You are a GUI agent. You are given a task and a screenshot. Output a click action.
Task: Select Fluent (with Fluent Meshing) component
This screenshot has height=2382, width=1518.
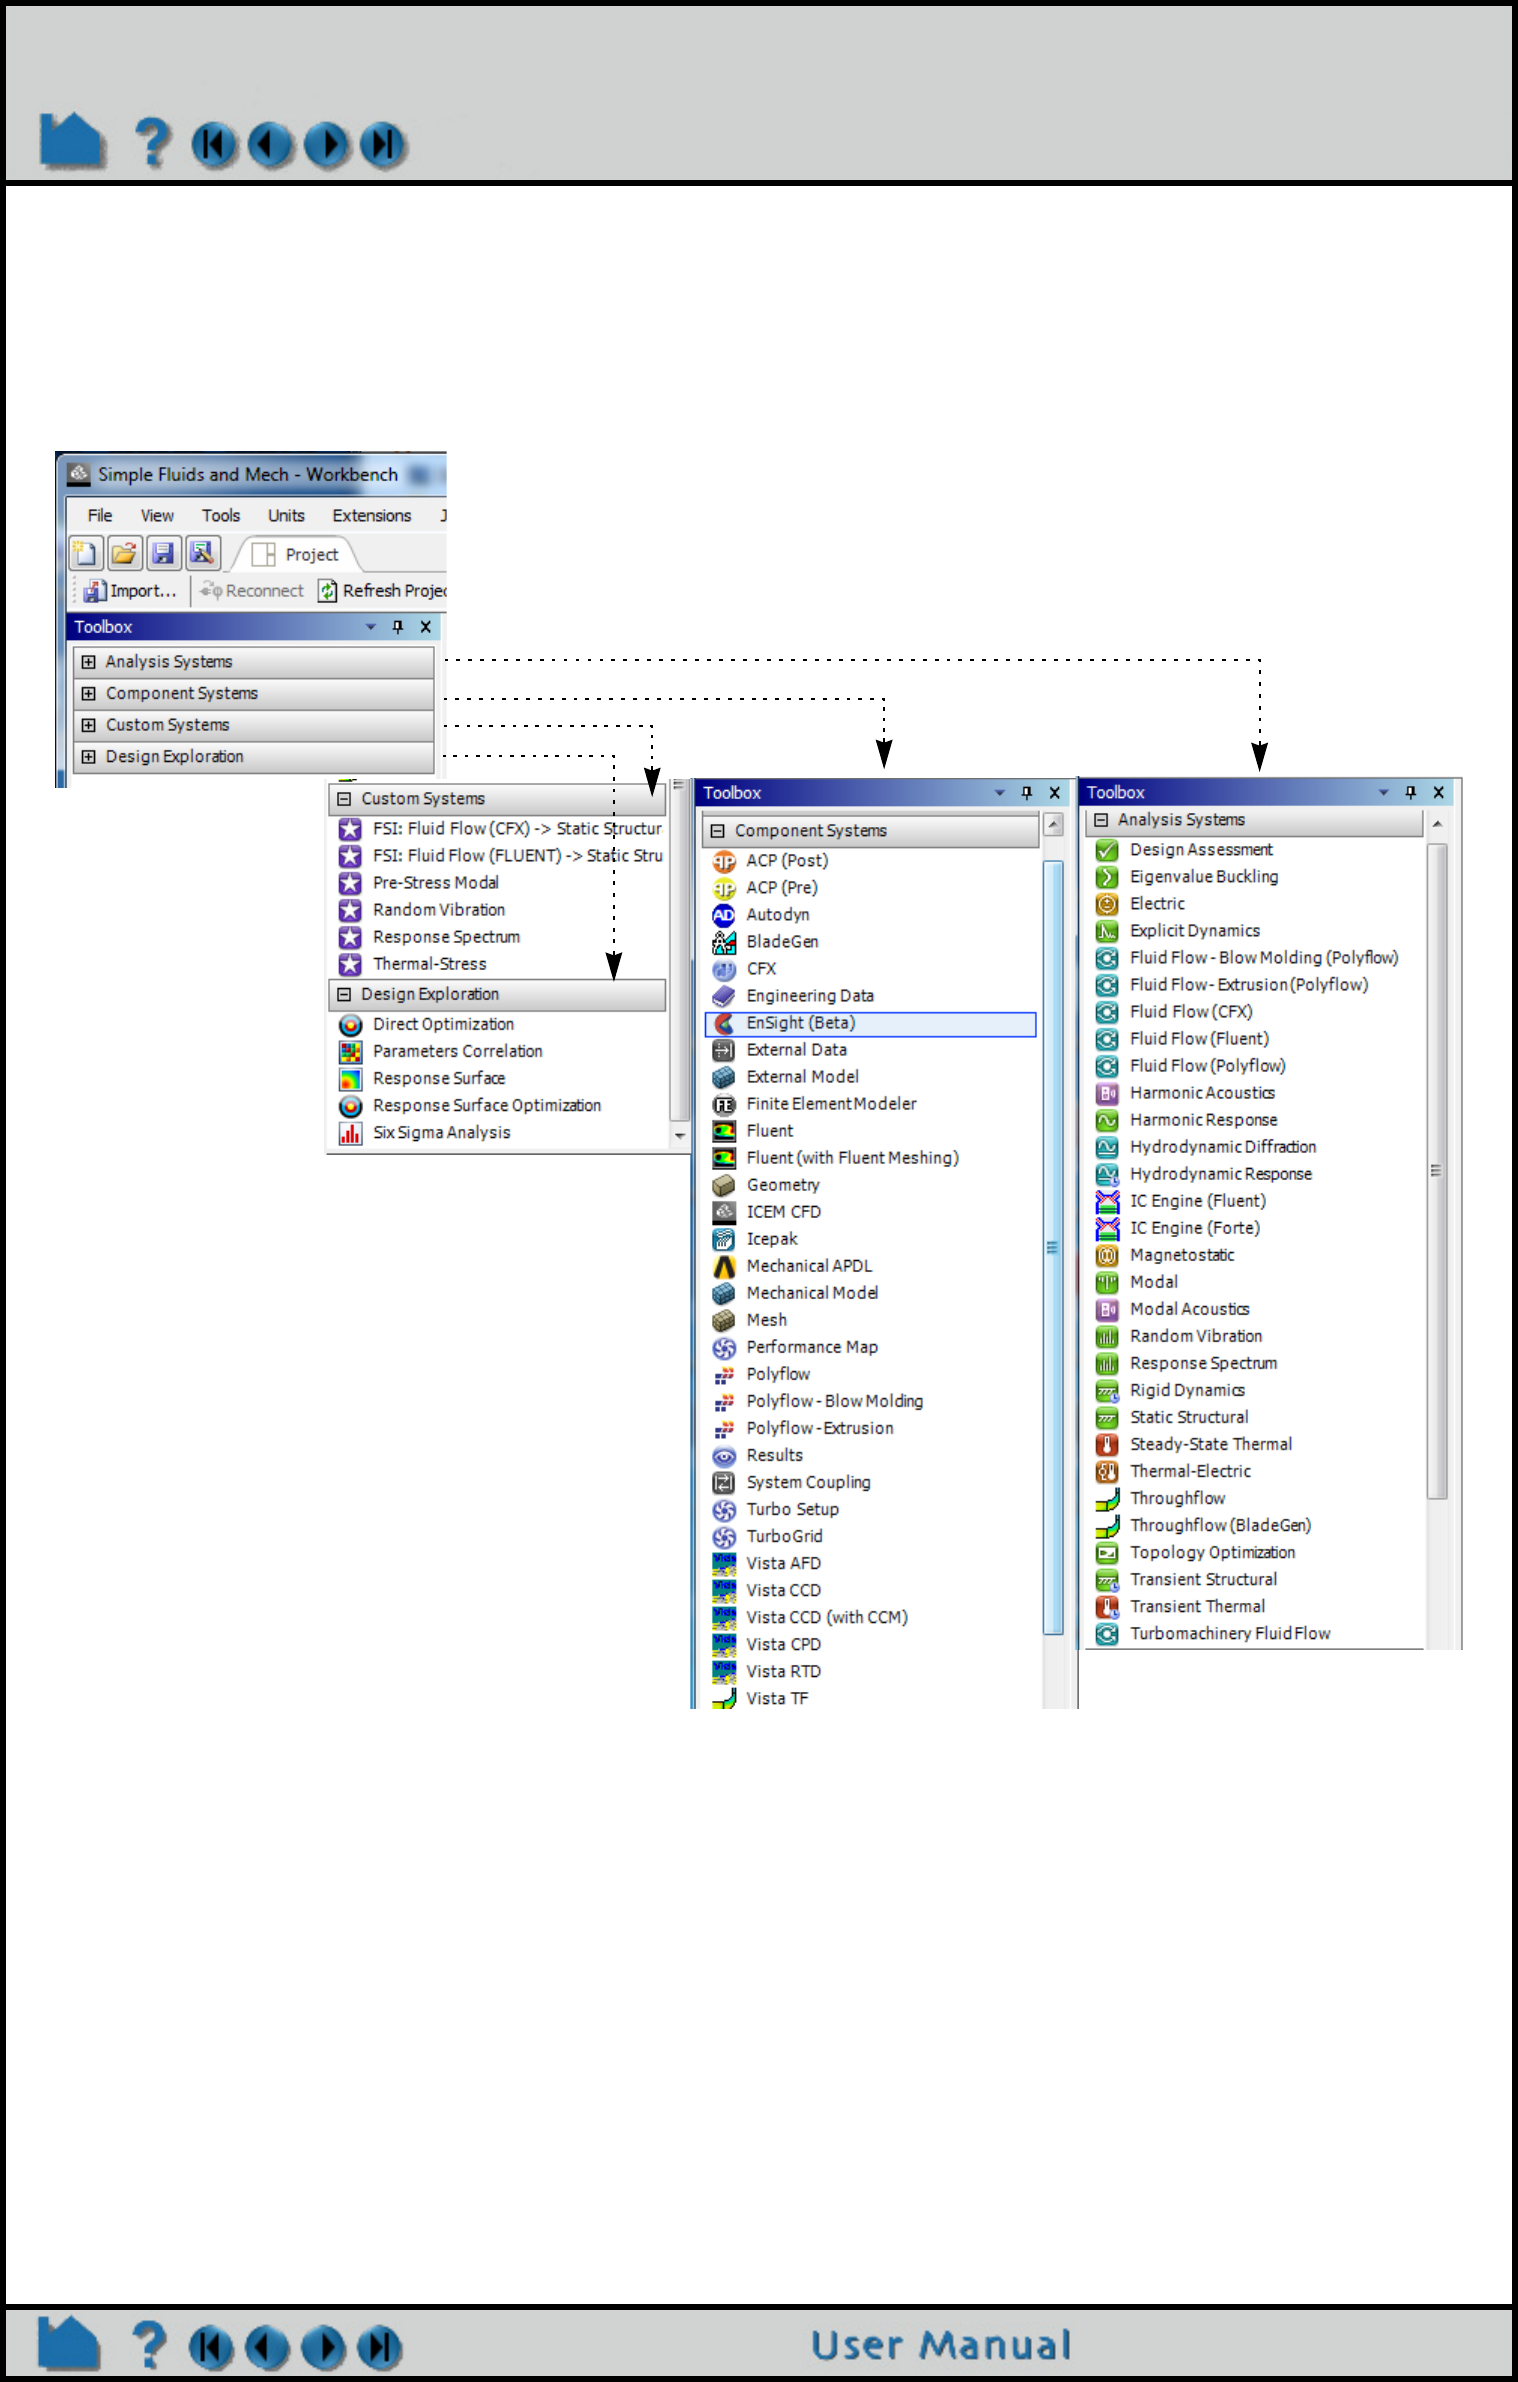[x=852, y=1158]
